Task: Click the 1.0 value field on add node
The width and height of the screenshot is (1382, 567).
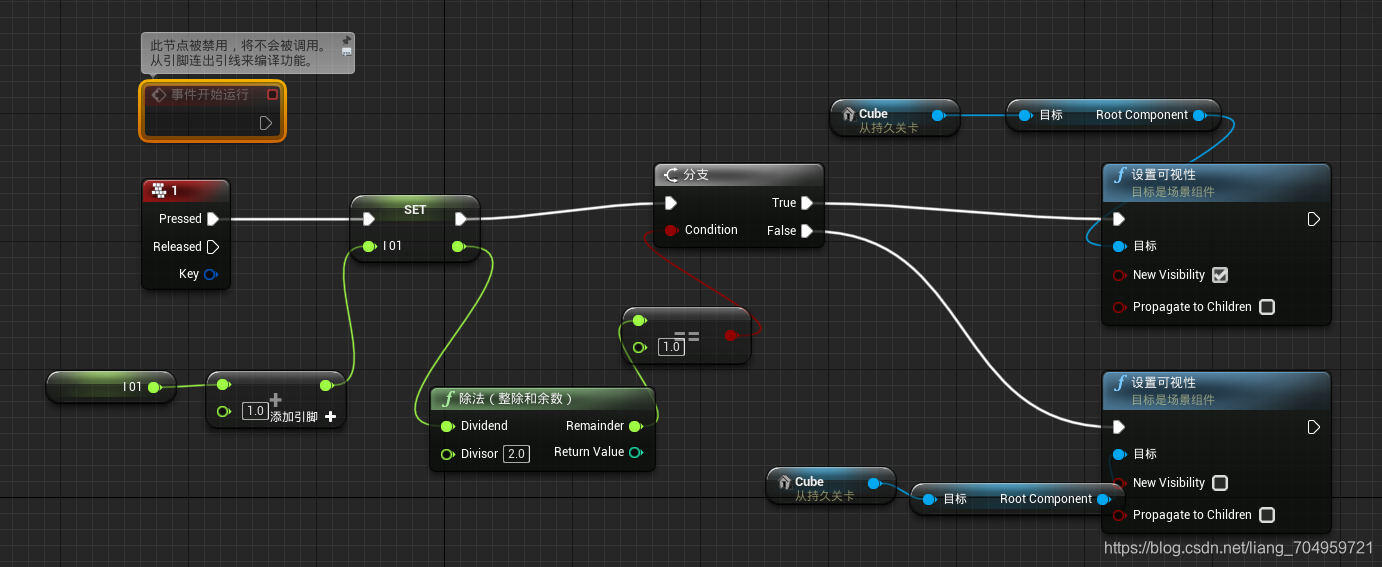Action: pyautogui.click(x=255, y=411)
